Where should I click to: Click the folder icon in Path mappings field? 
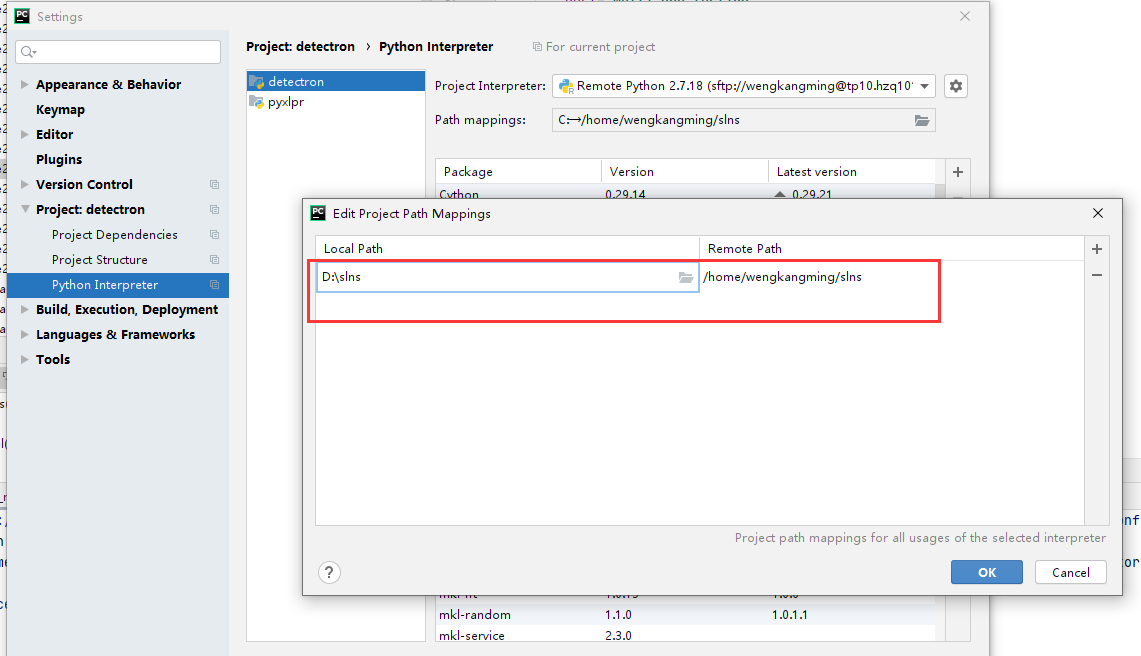tap(921, 120)
